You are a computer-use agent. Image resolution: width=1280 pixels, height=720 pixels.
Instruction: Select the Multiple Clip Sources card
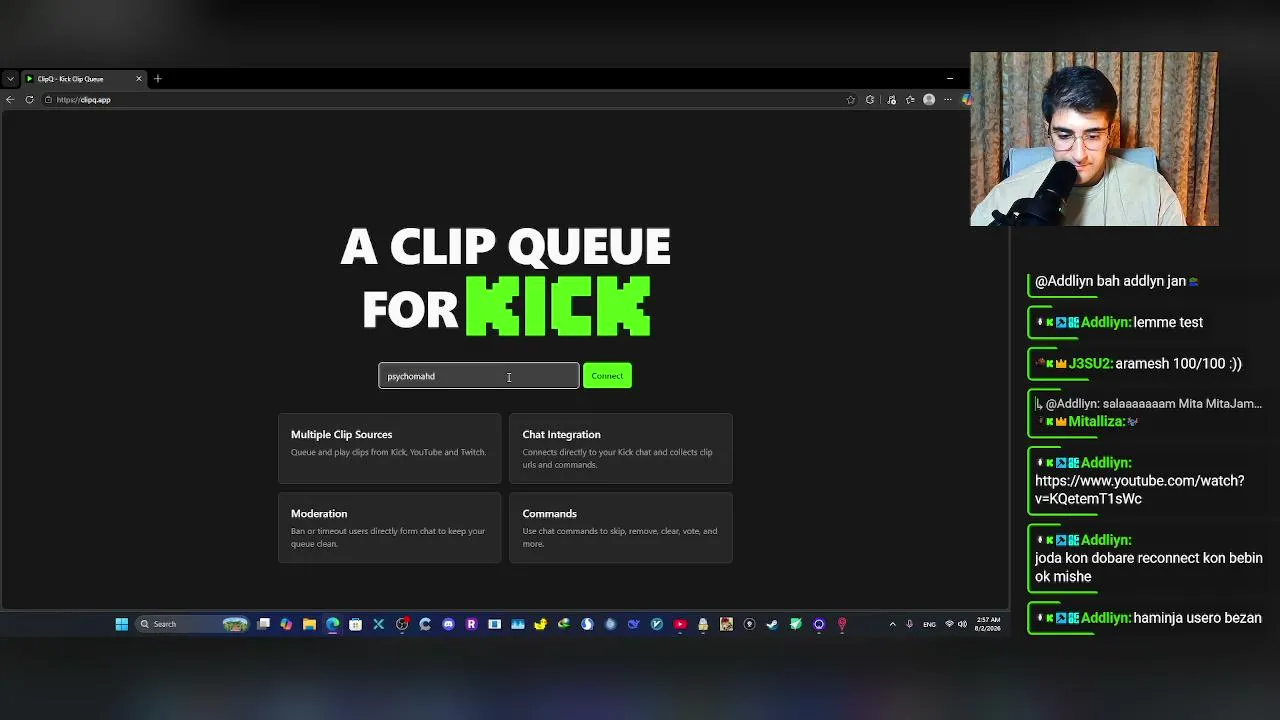[389, 449]
